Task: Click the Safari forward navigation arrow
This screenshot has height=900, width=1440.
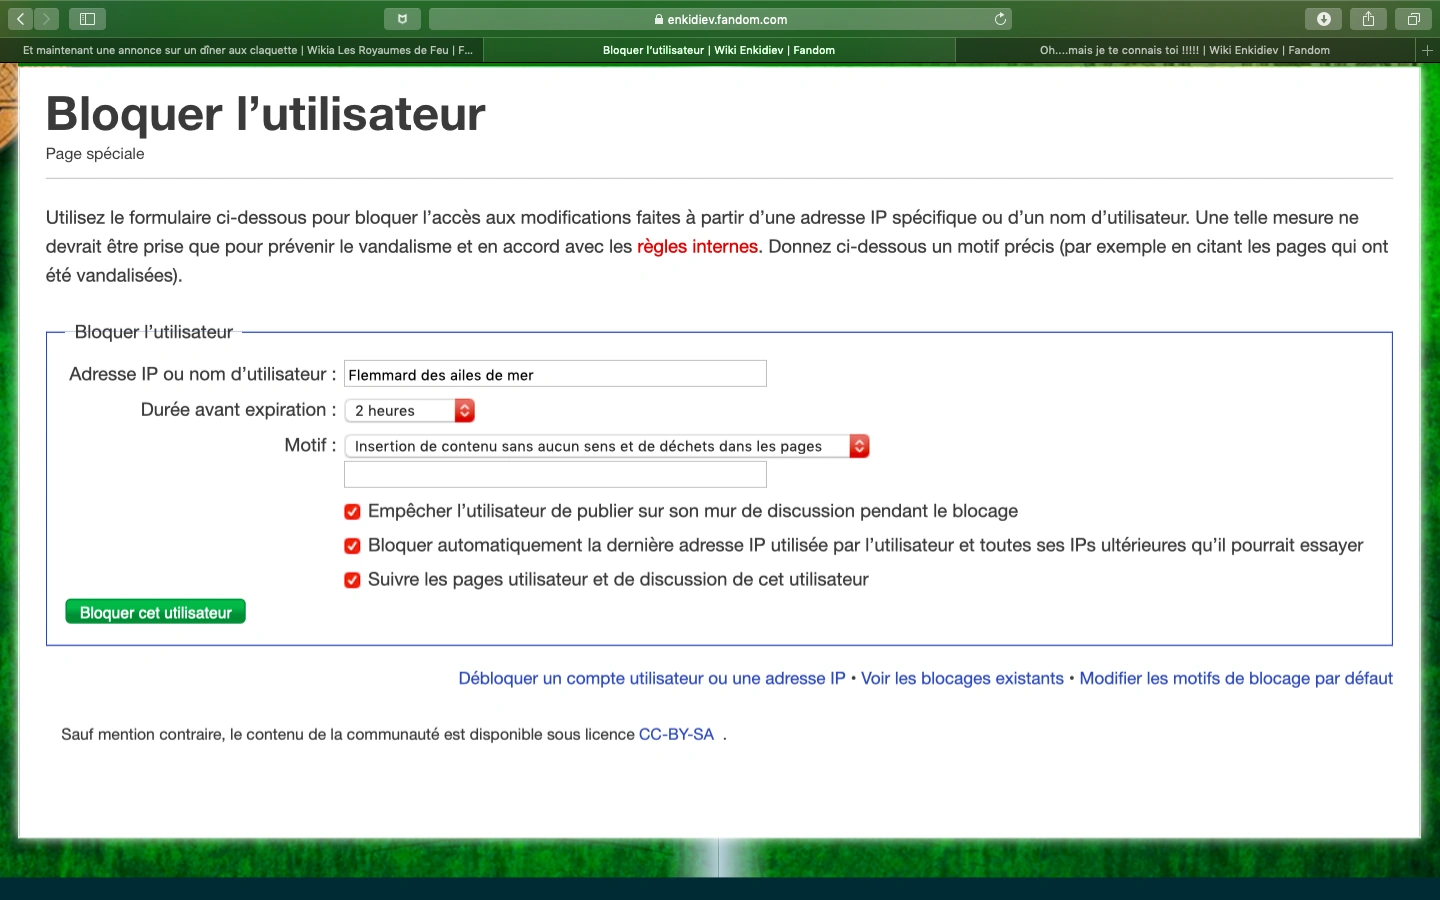Action: pos(46,19)
